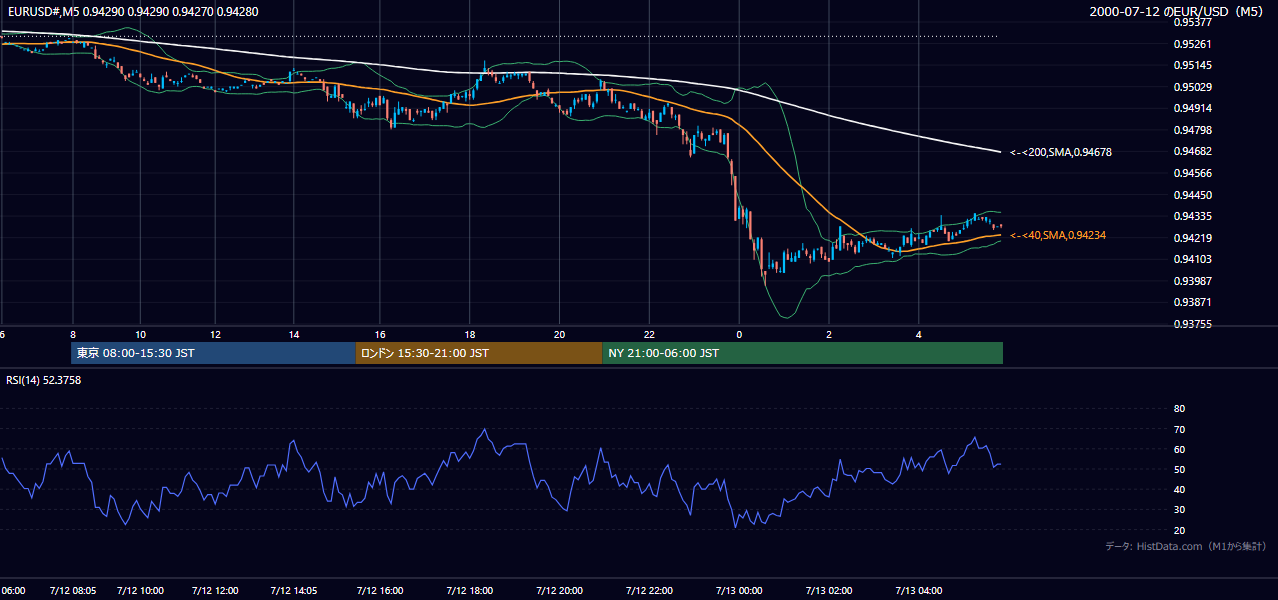
Task: Click the 7/13 00:00 bottom time label
Action: [739, 591]
